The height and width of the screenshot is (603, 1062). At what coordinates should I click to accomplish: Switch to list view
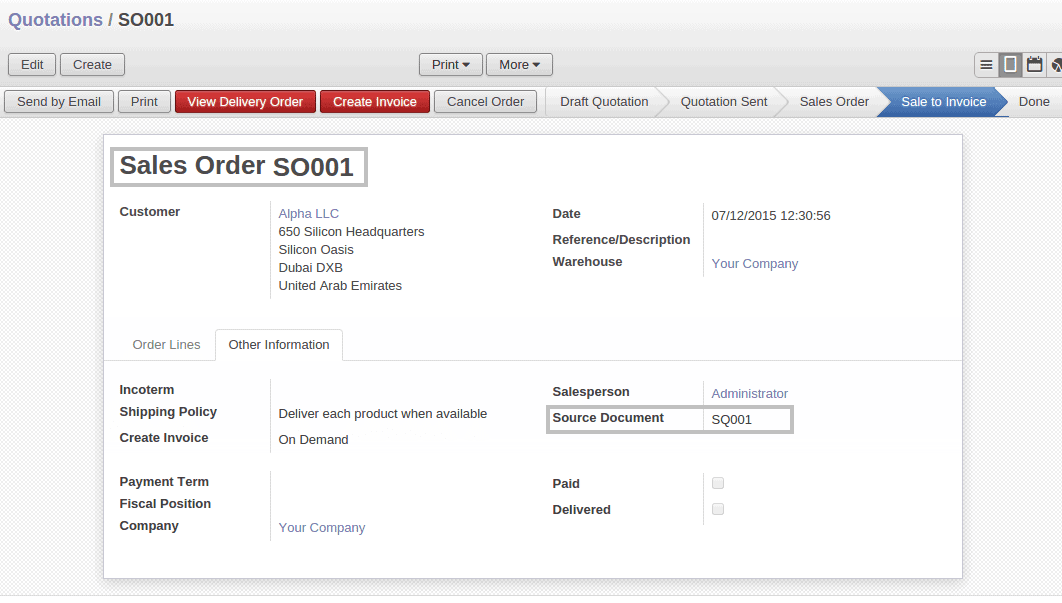coord(987,63)
